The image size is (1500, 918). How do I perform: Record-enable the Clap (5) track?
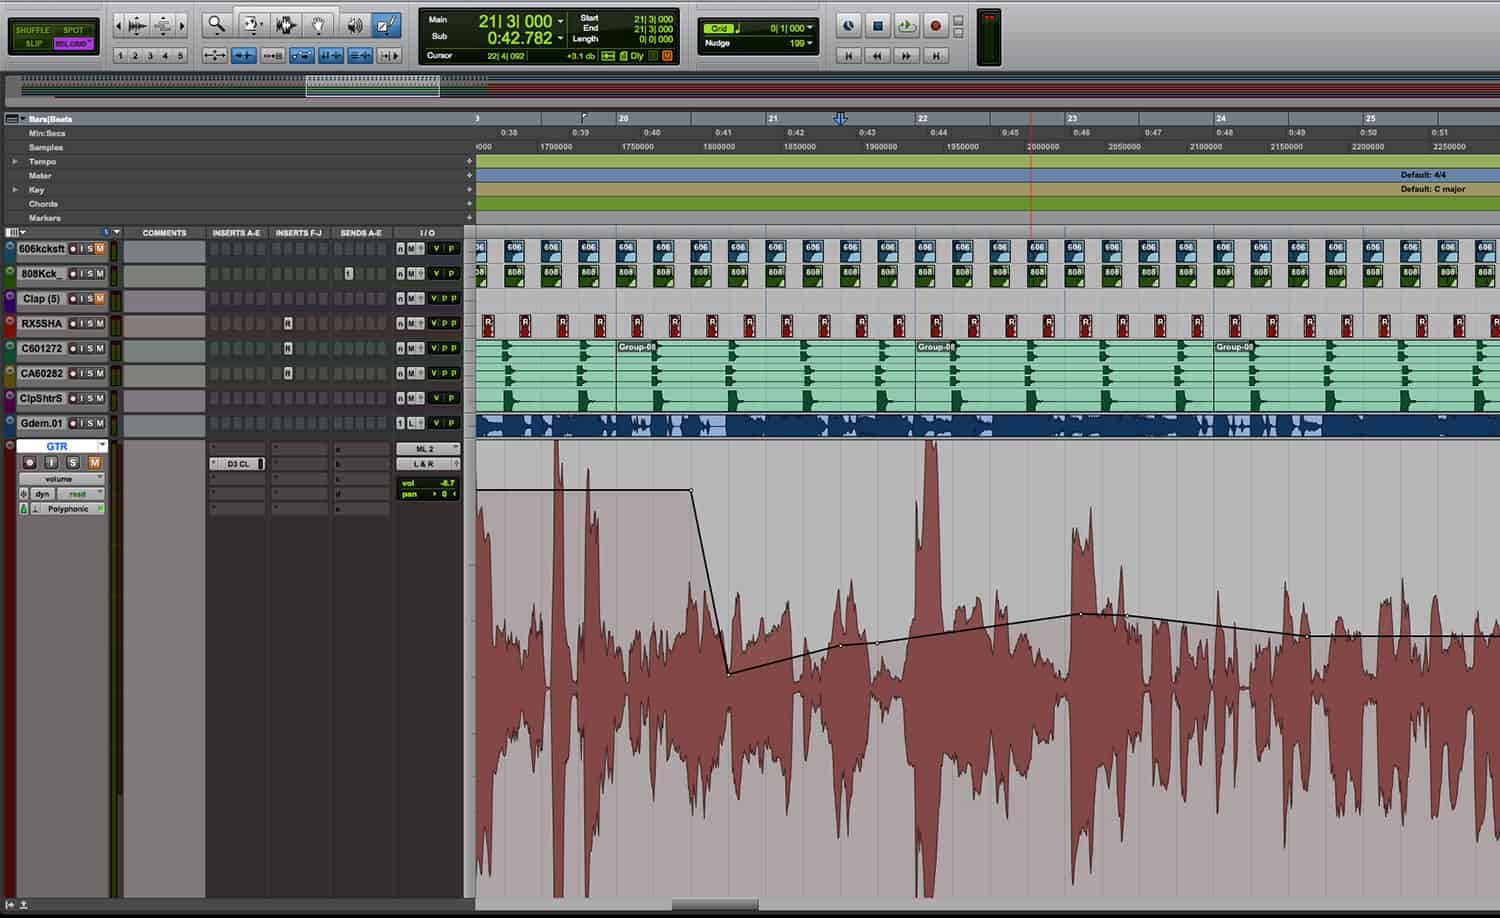[72, 299]
